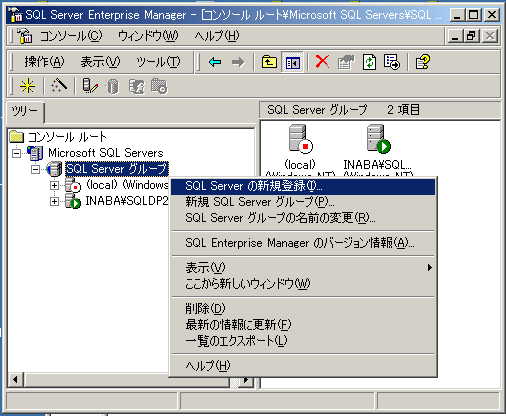Choose ヘルプ(H) in context menu
The width and height of the screenshot is (506, 416).
pyautogui.click(x=303, y=366)
